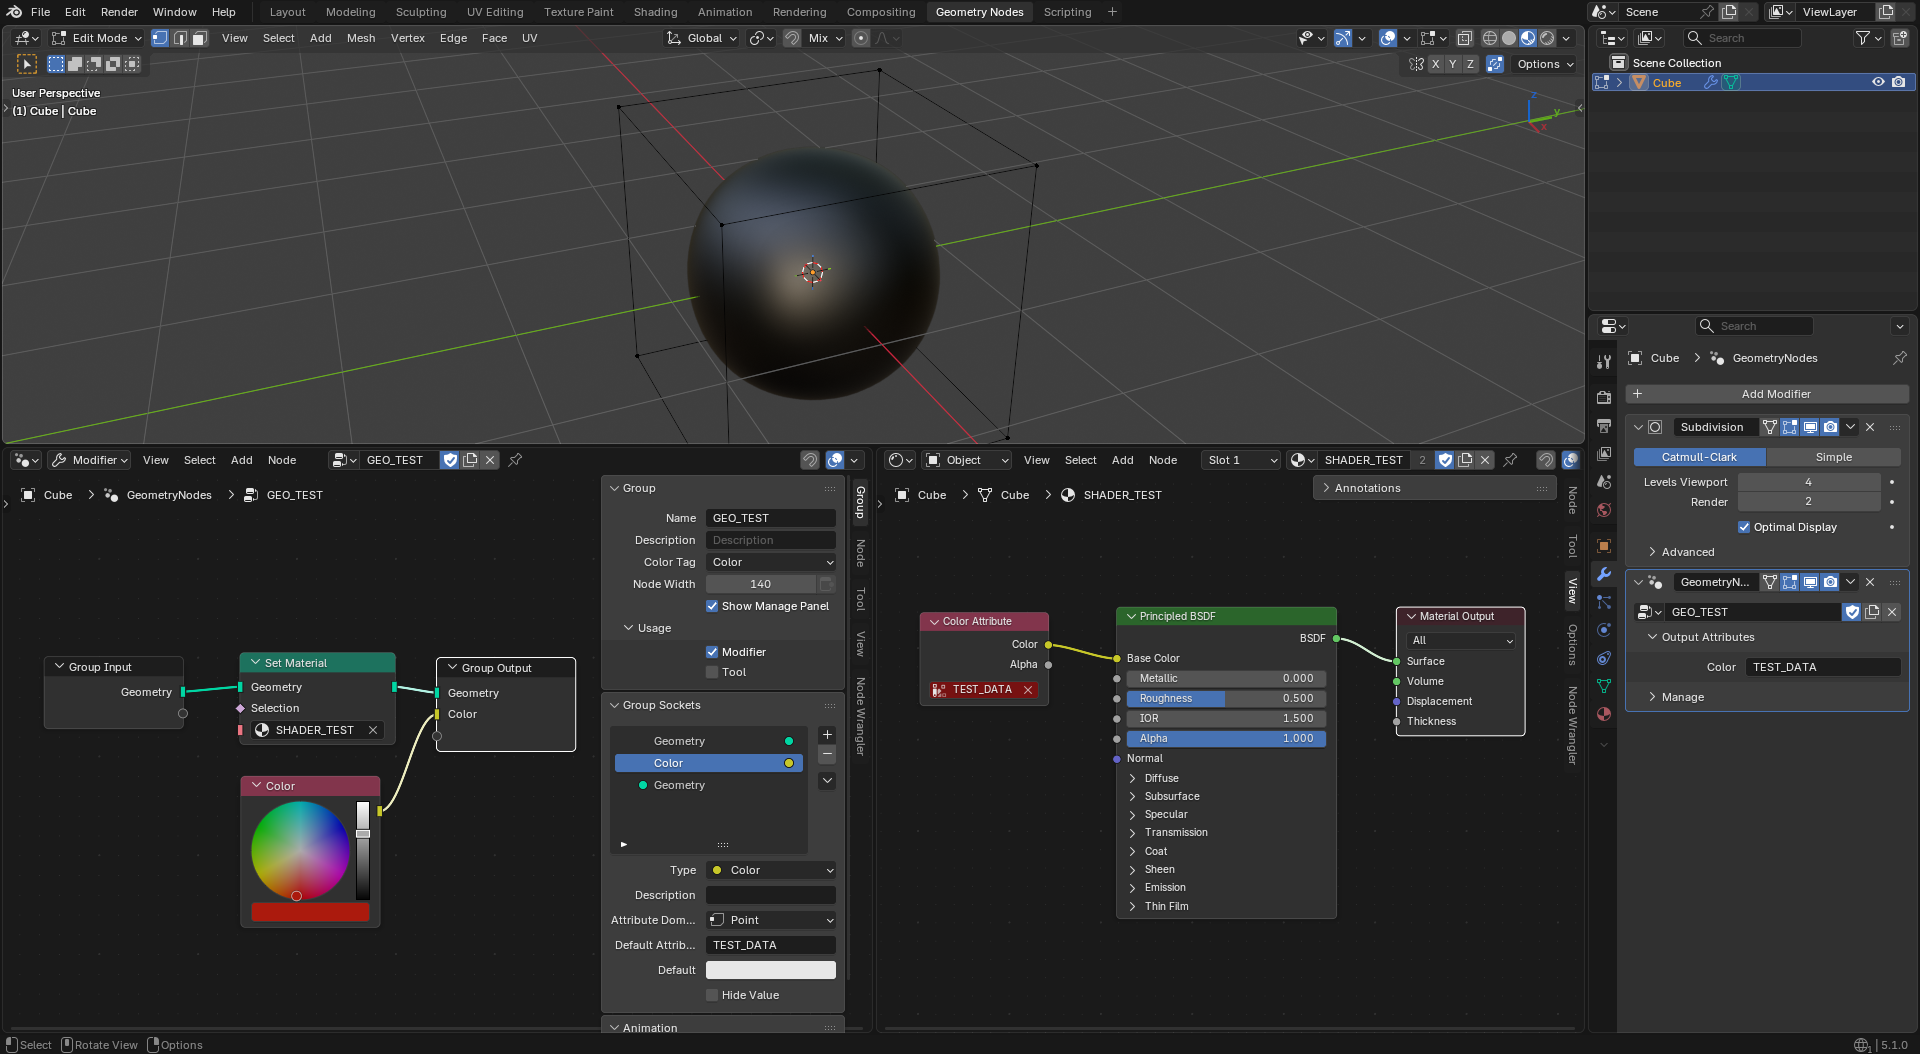The height and width of the screenshot is (1054, 1920).
Task: Toggle X-ray view icon in viewport header
Action: (x=1464, y=38)
